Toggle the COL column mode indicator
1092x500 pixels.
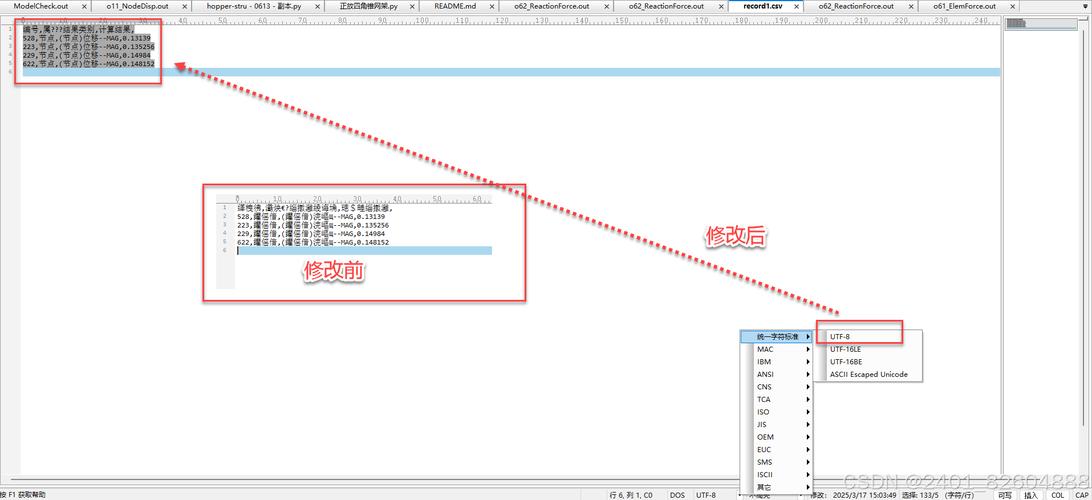1057,495
